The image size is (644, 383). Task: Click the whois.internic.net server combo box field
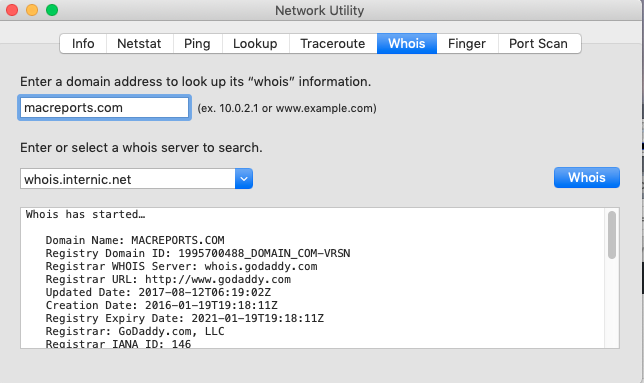pyautogui.click(x=128, y=179)
